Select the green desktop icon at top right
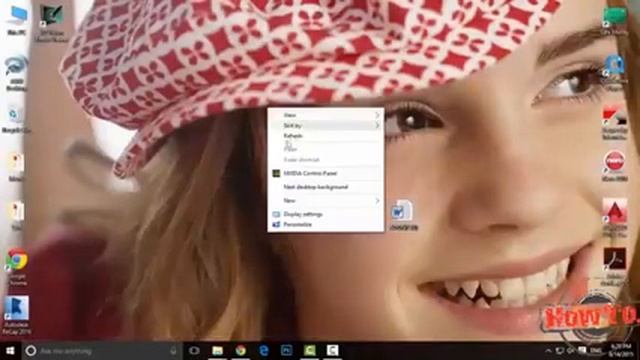 click(615, 20)
